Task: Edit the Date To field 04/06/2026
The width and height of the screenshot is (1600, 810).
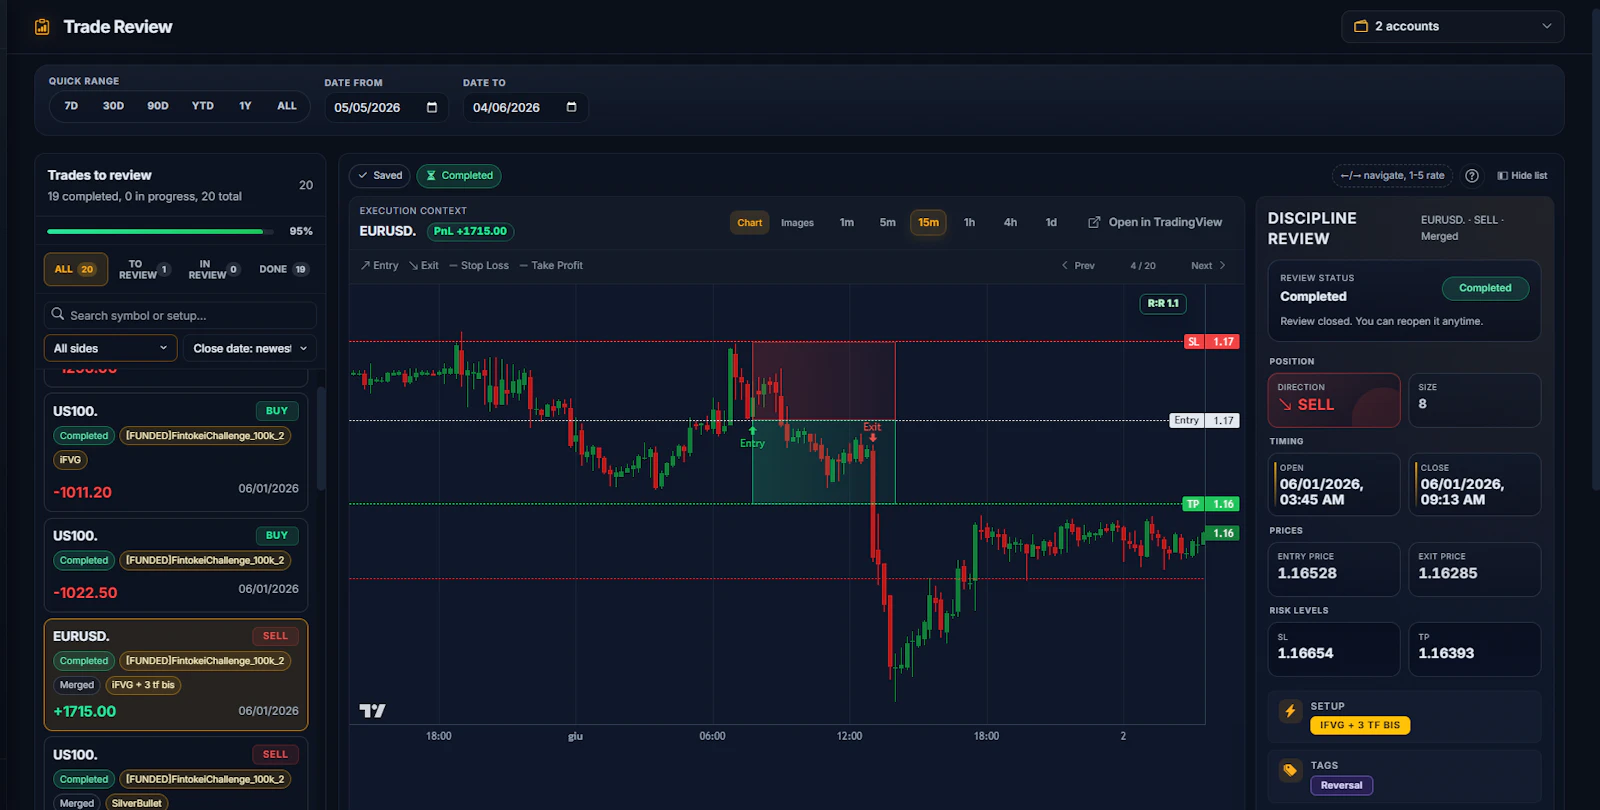Action: [x=525, y=107]
